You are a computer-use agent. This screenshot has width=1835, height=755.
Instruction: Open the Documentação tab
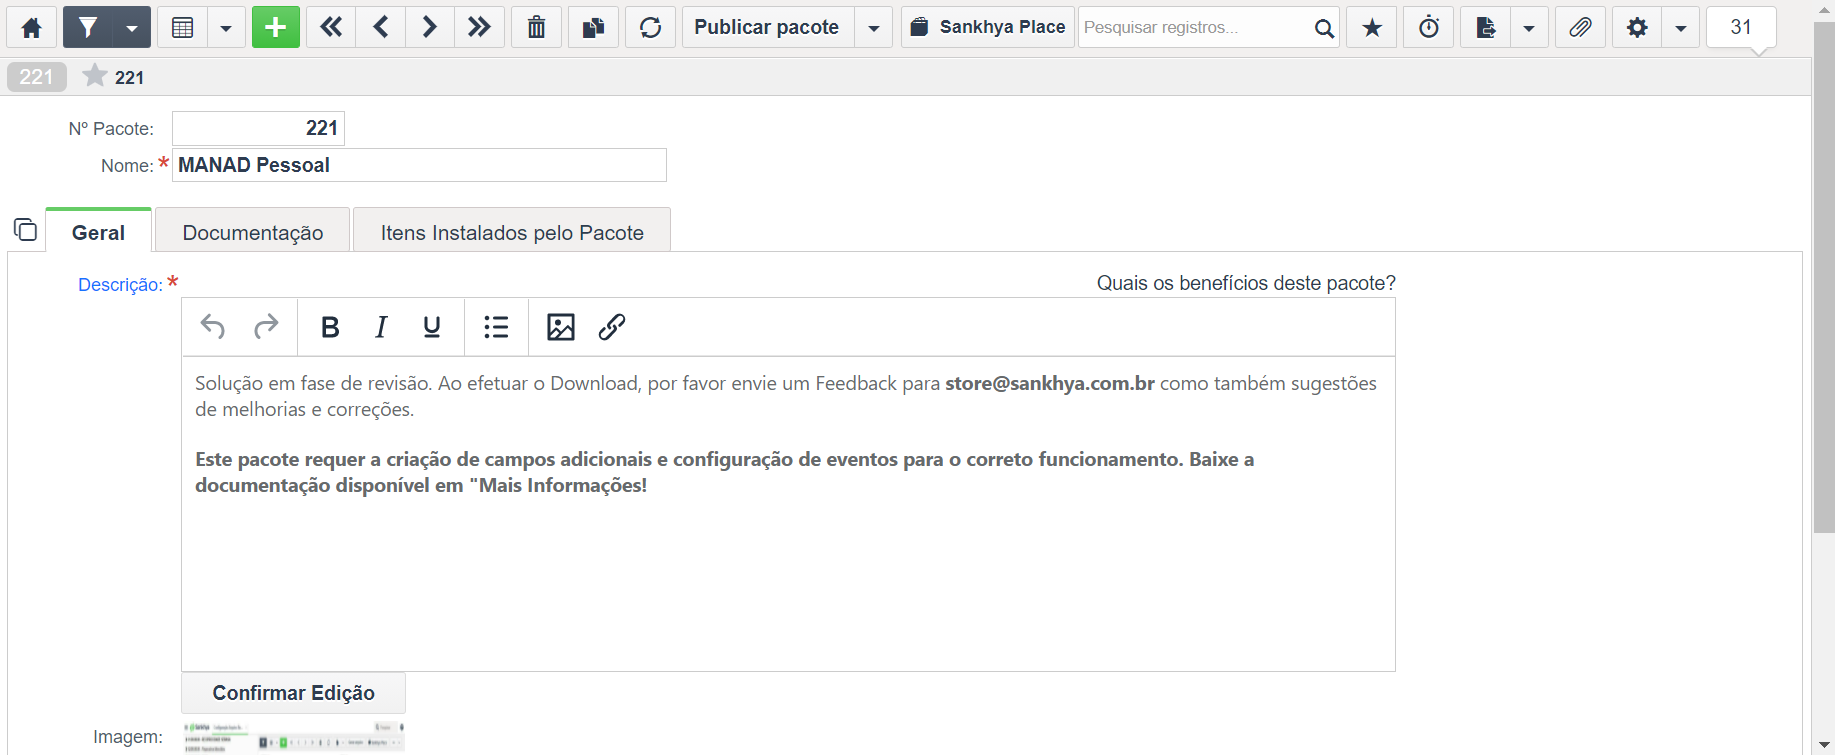click(253, 232)
